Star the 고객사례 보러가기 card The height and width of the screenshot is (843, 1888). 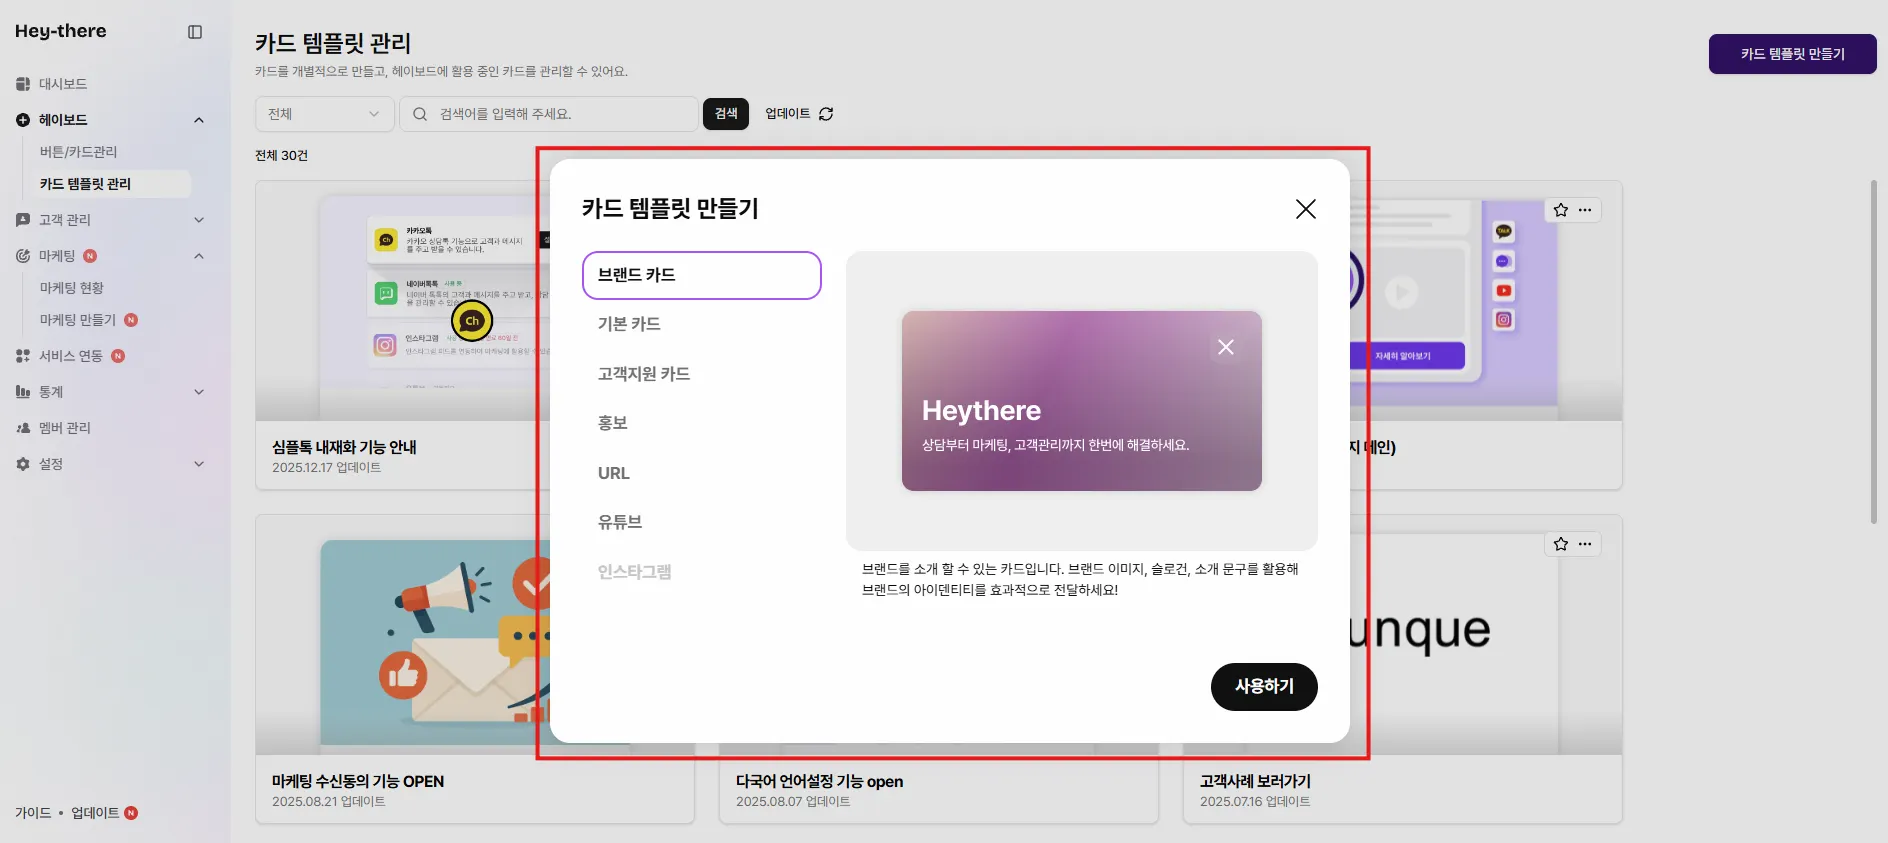[1561, 544]
